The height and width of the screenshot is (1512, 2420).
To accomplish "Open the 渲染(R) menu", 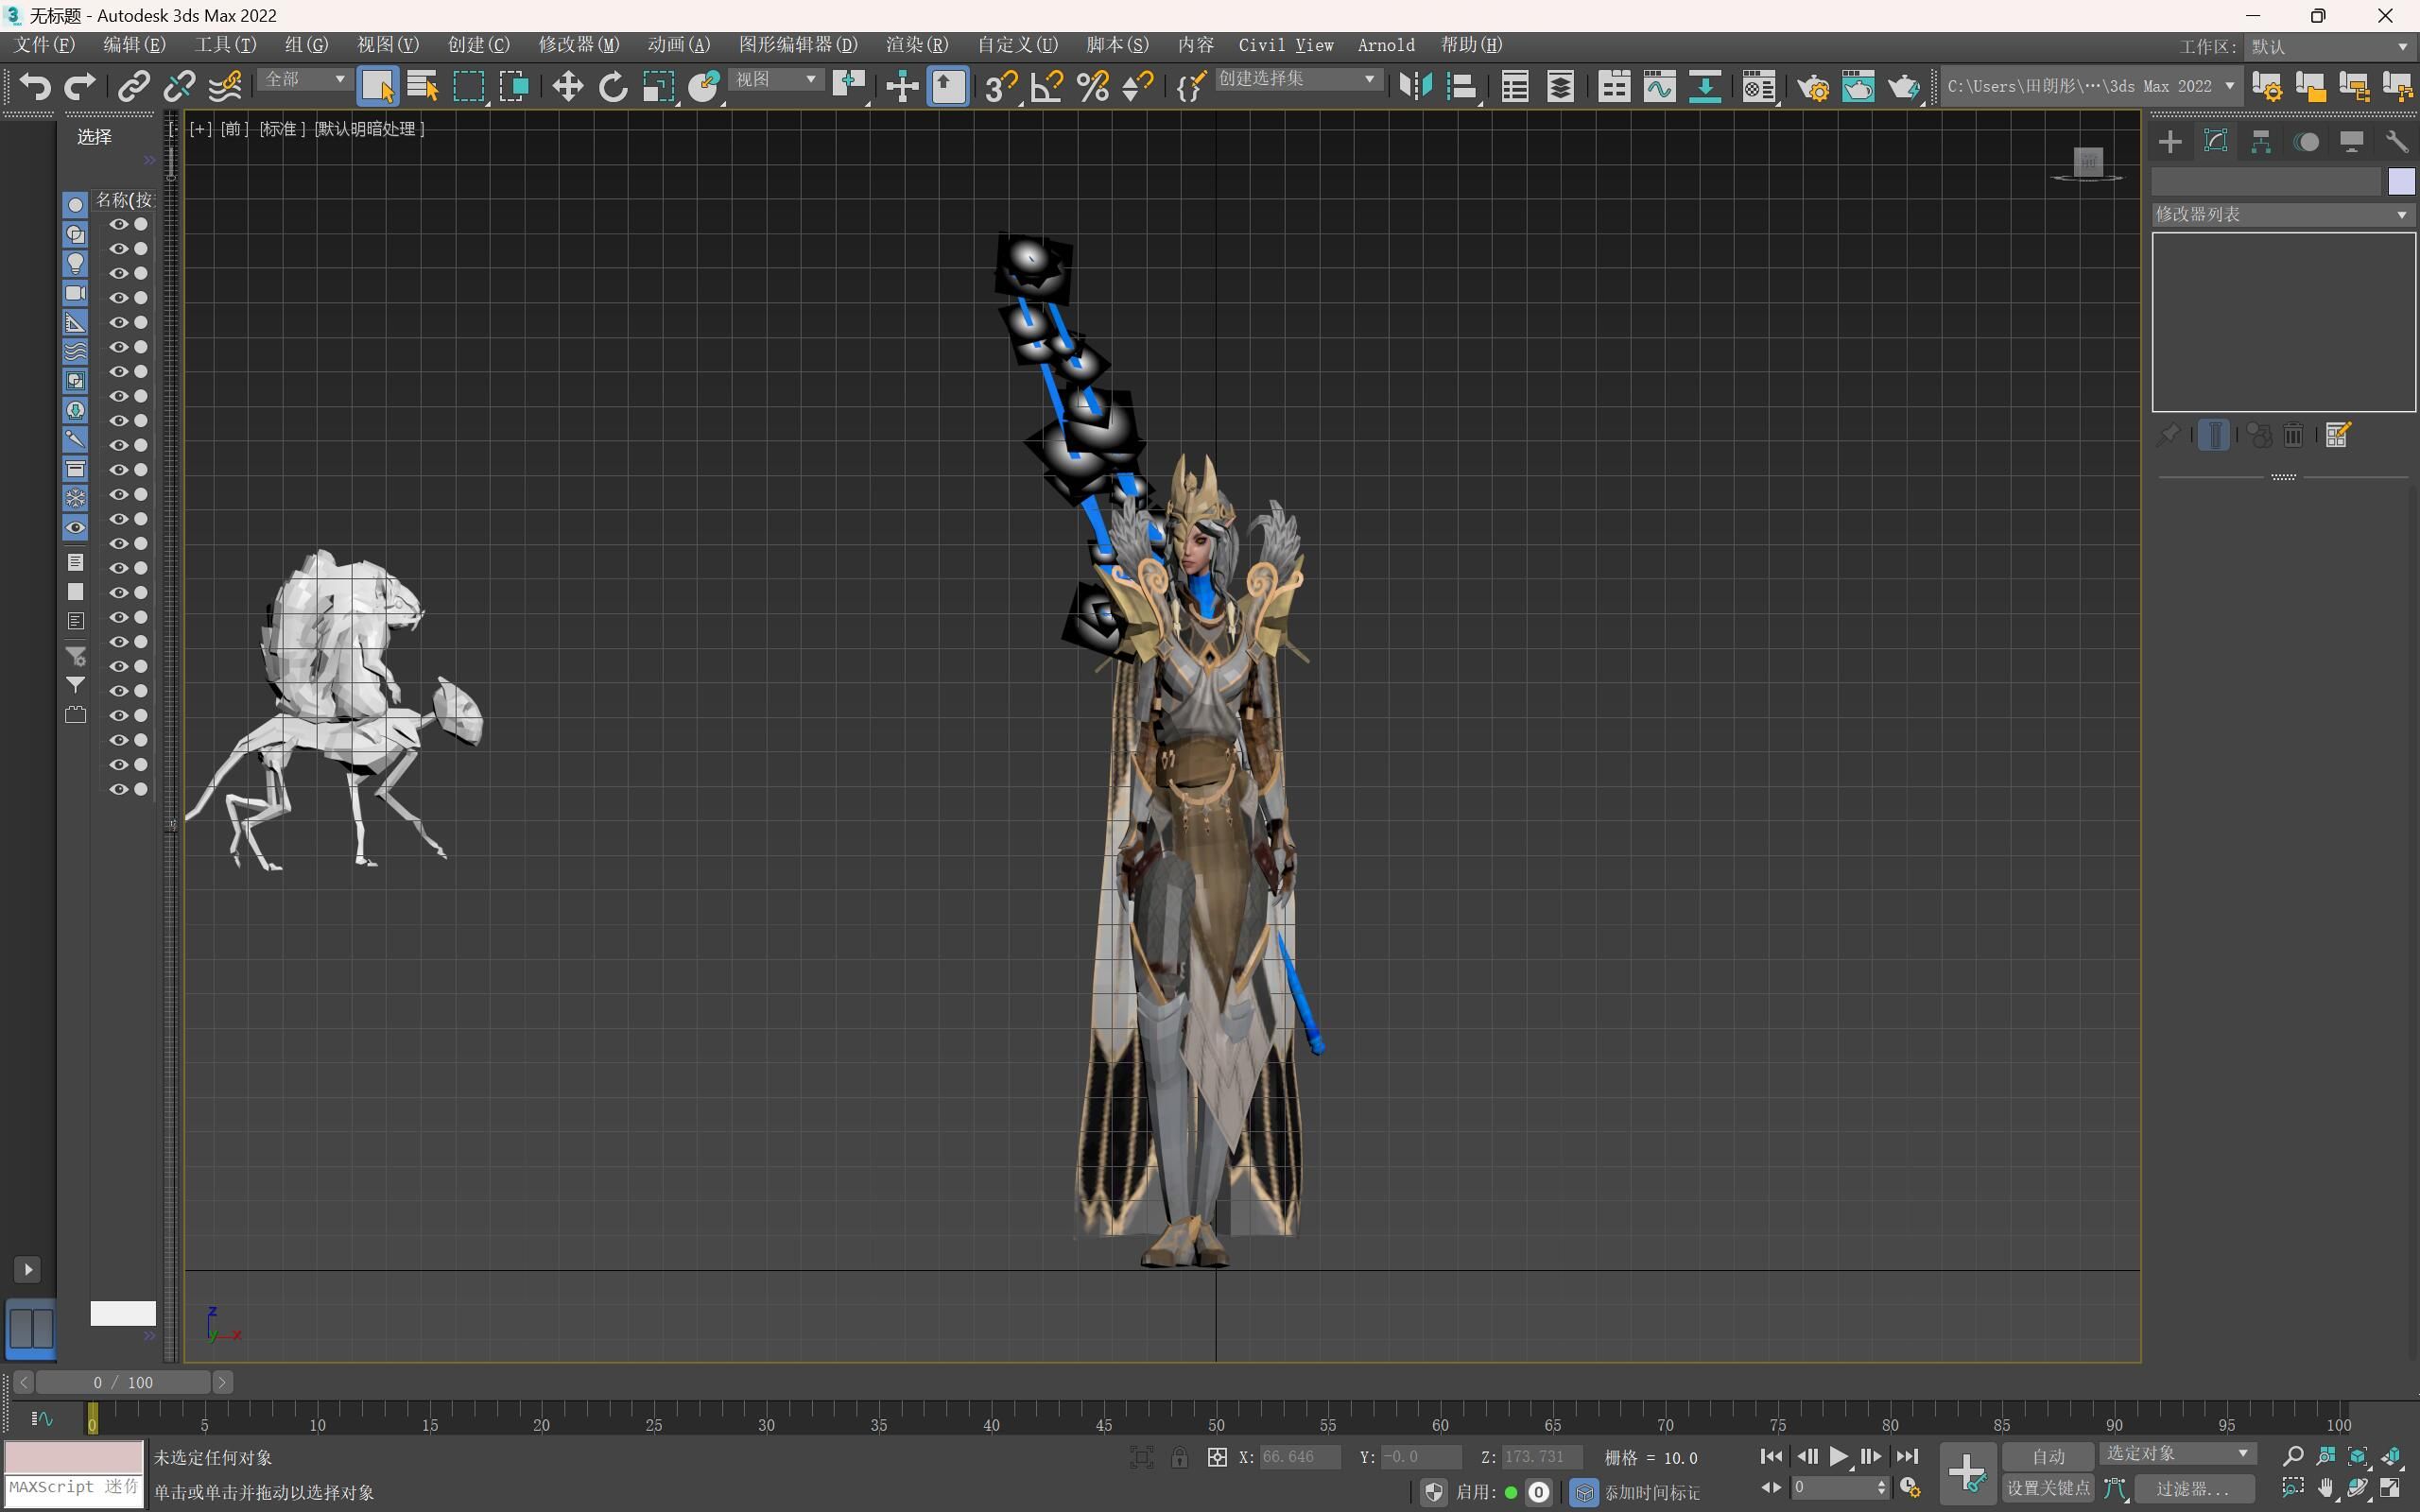I will [916, 45].
